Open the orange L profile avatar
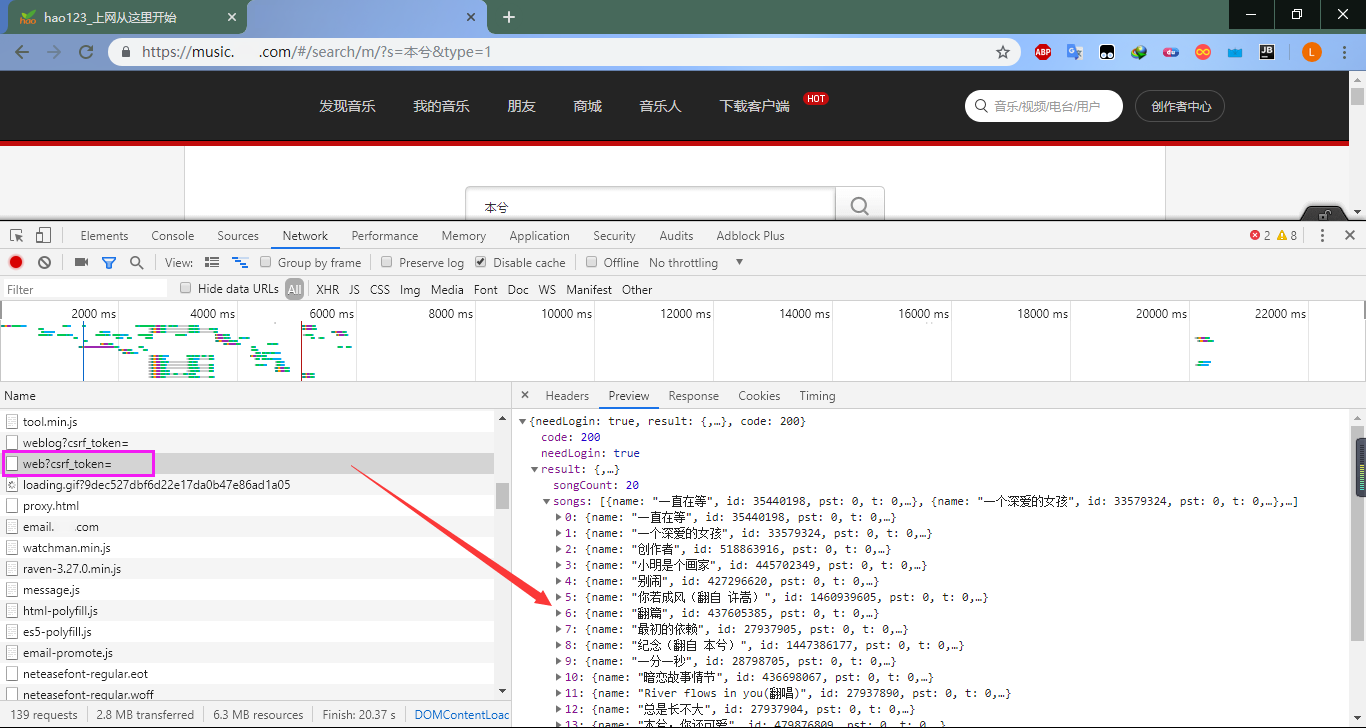The height and width of the screenshot is (728, 1366). (1312, 52)
